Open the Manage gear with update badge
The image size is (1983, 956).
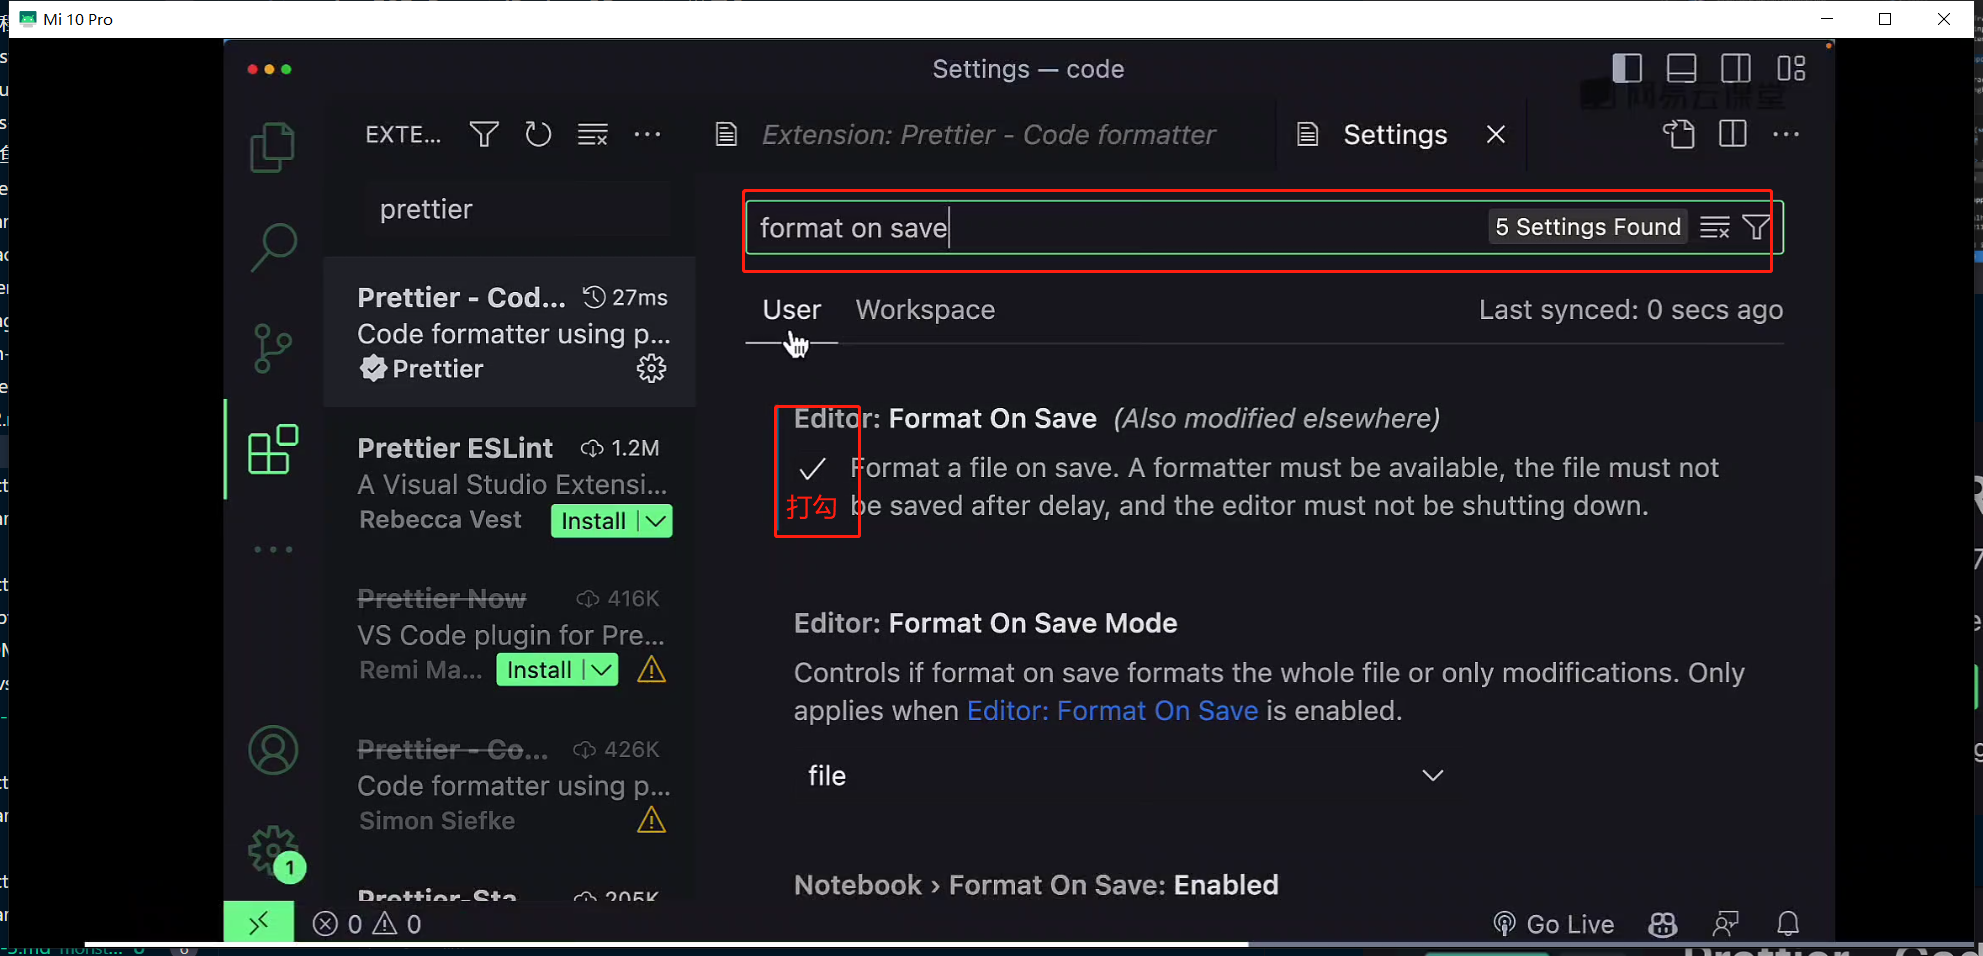(275, 853)
